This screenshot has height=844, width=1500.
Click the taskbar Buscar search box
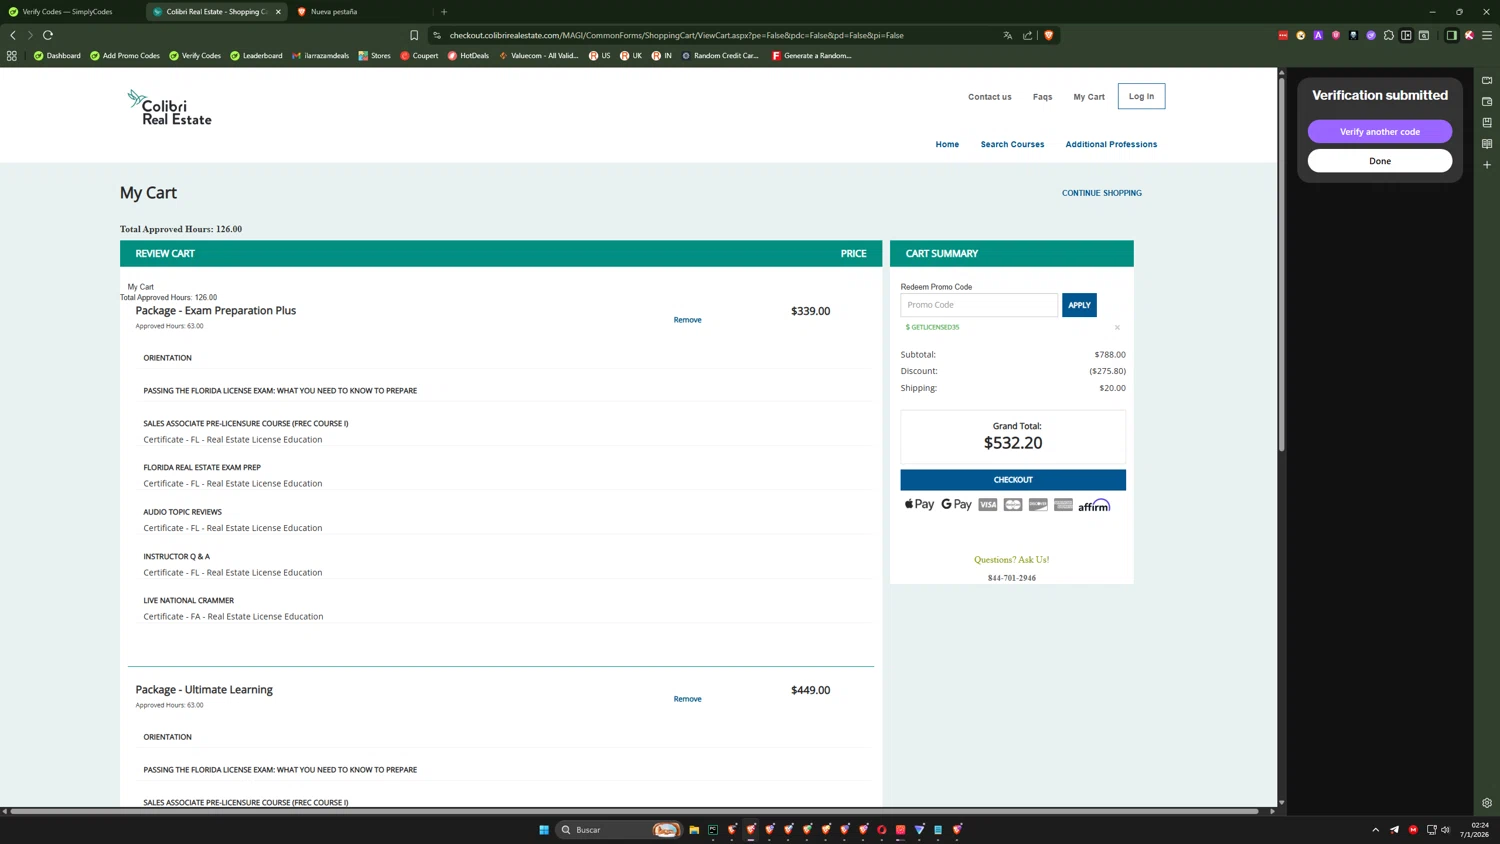point(618,829)
